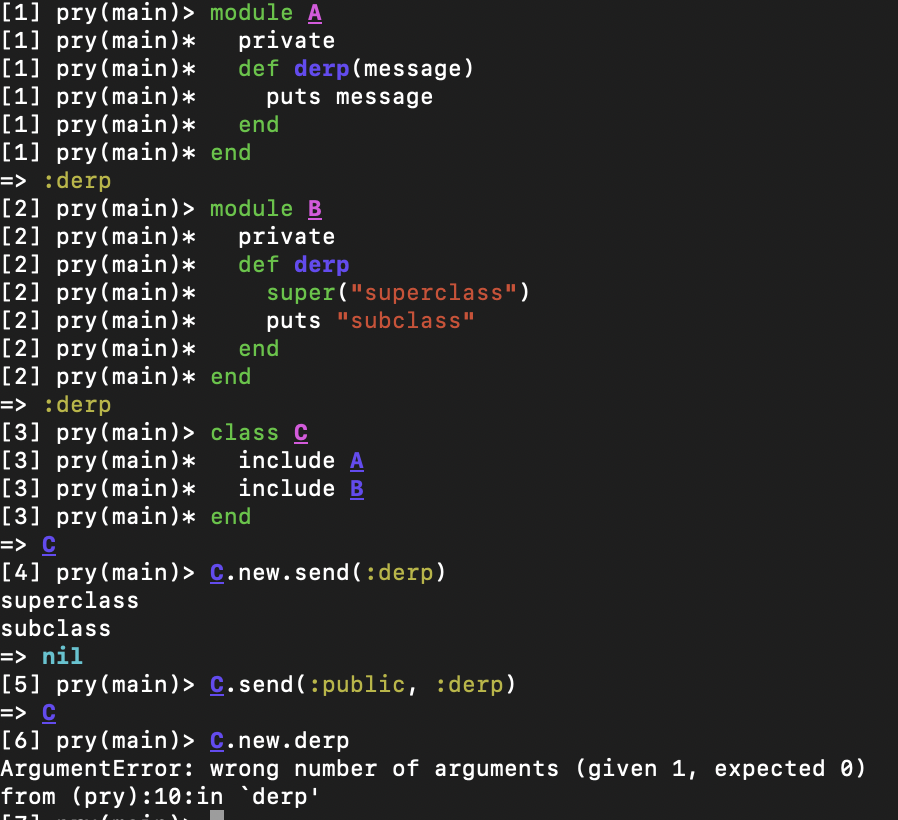Click 'def derp(message)' method definition
The image size is (898, 820).
356,69
